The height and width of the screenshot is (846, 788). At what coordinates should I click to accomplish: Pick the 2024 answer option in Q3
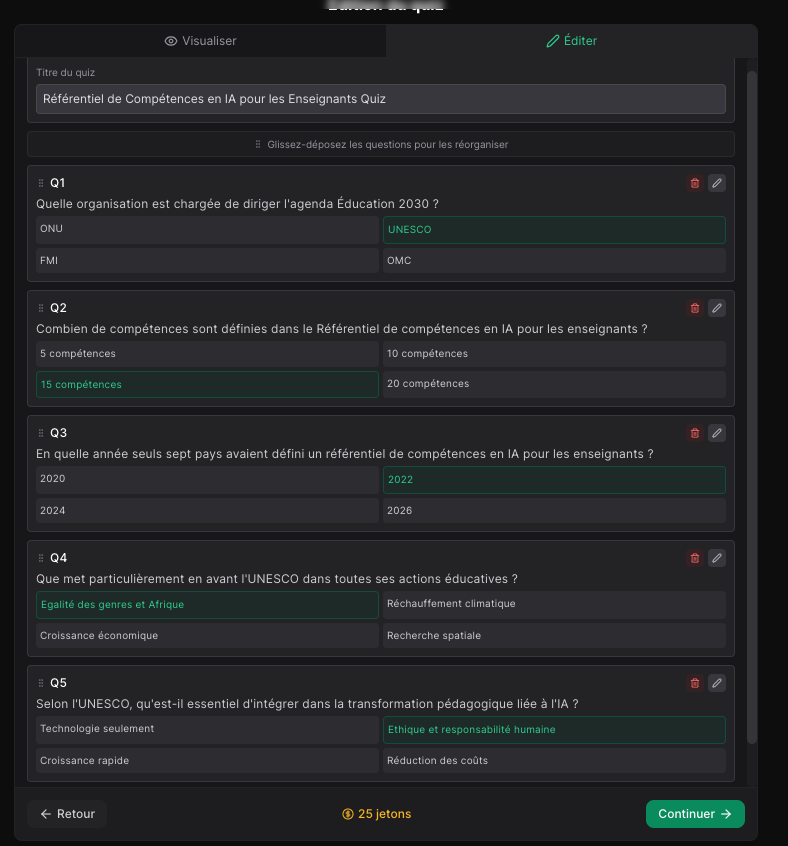pyautogui.click(x=207, y=510)
